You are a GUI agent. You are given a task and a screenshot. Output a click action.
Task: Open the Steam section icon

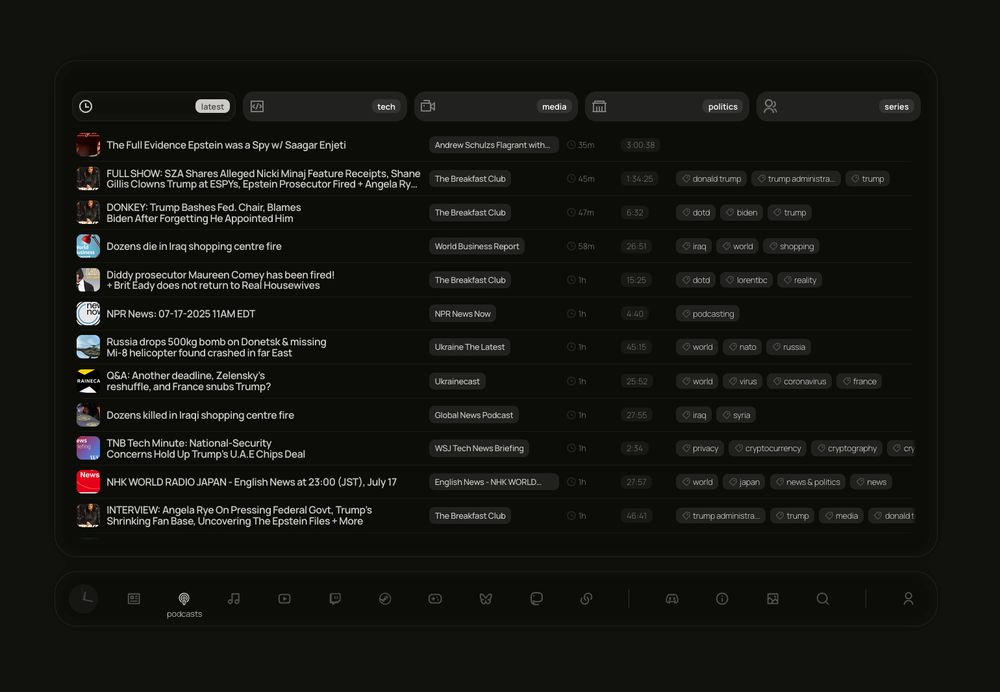[x=385, y=598]
